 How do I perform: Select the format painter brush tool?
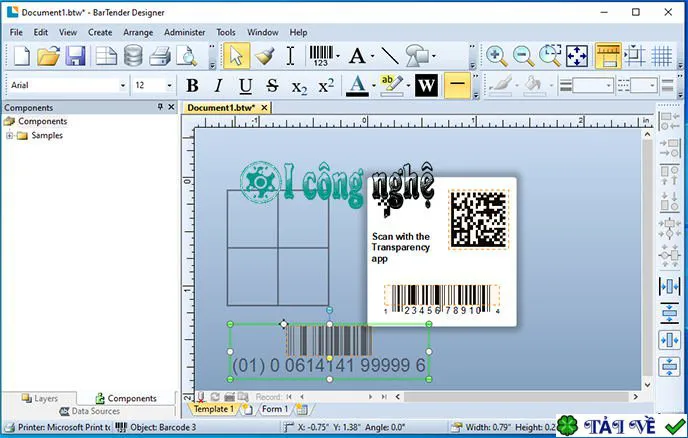[x=265, y=56]
